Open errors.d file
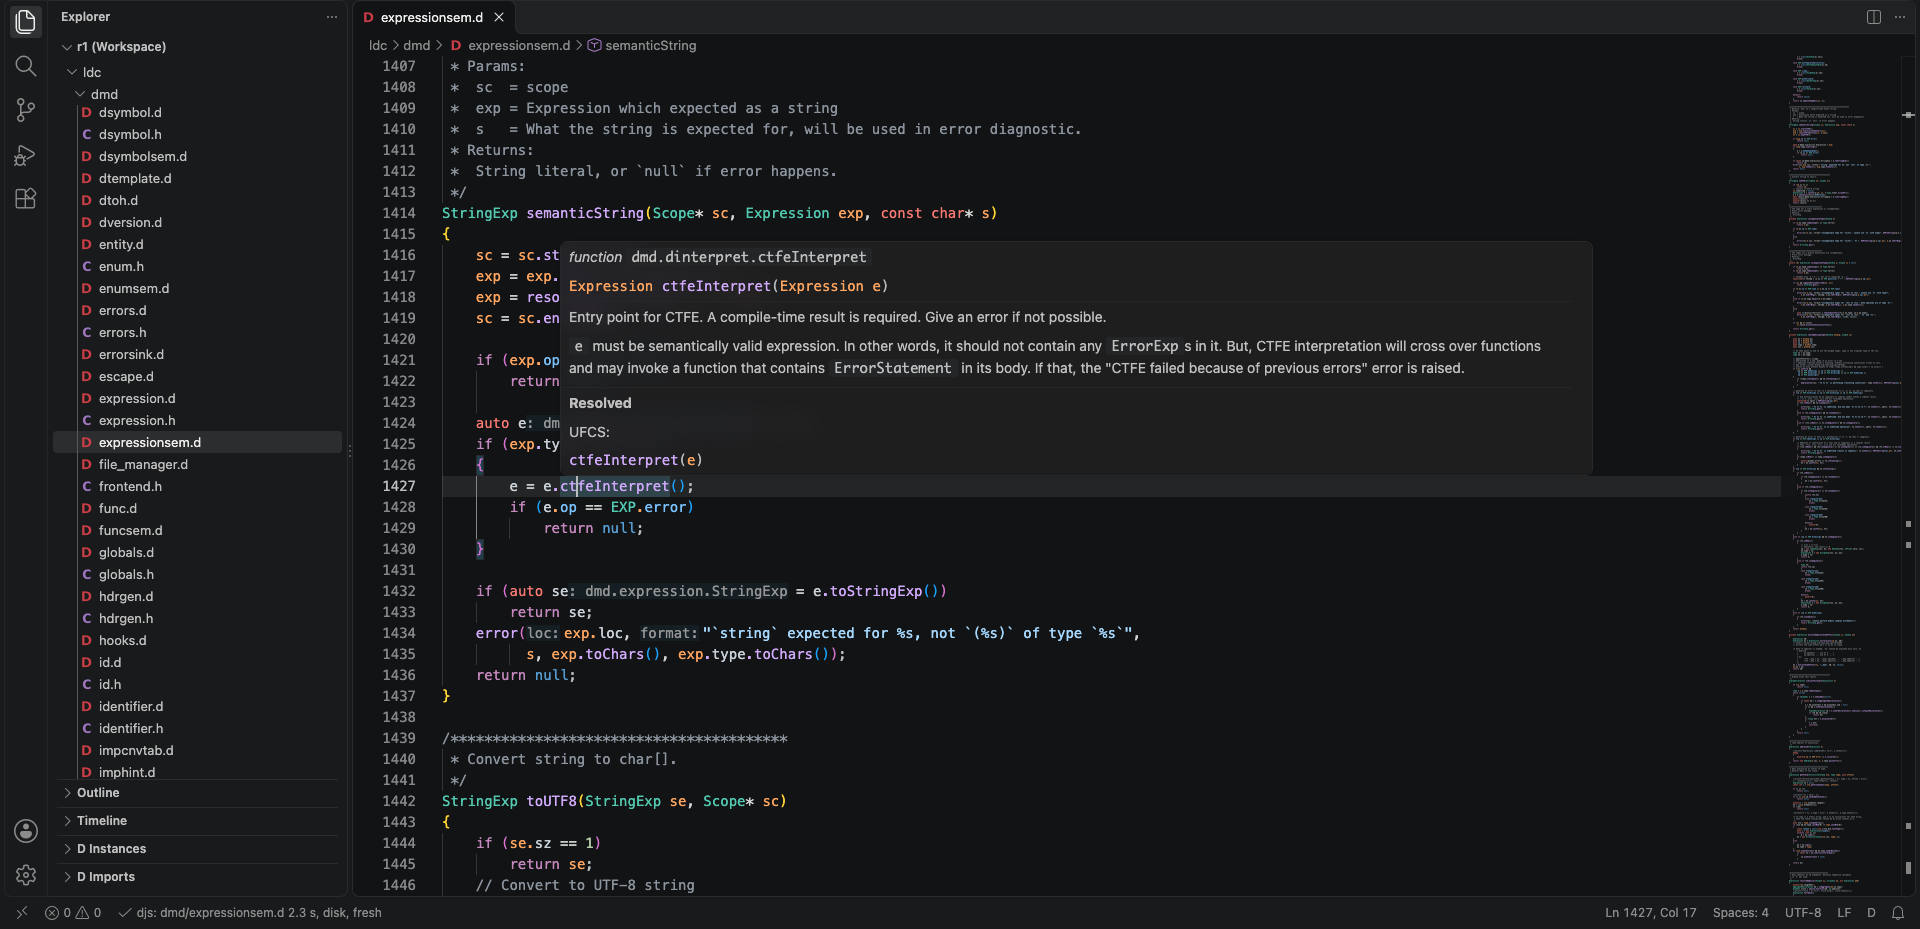Image resolution: width=1920 pixels, height=929 pixels. pos(123,311)
